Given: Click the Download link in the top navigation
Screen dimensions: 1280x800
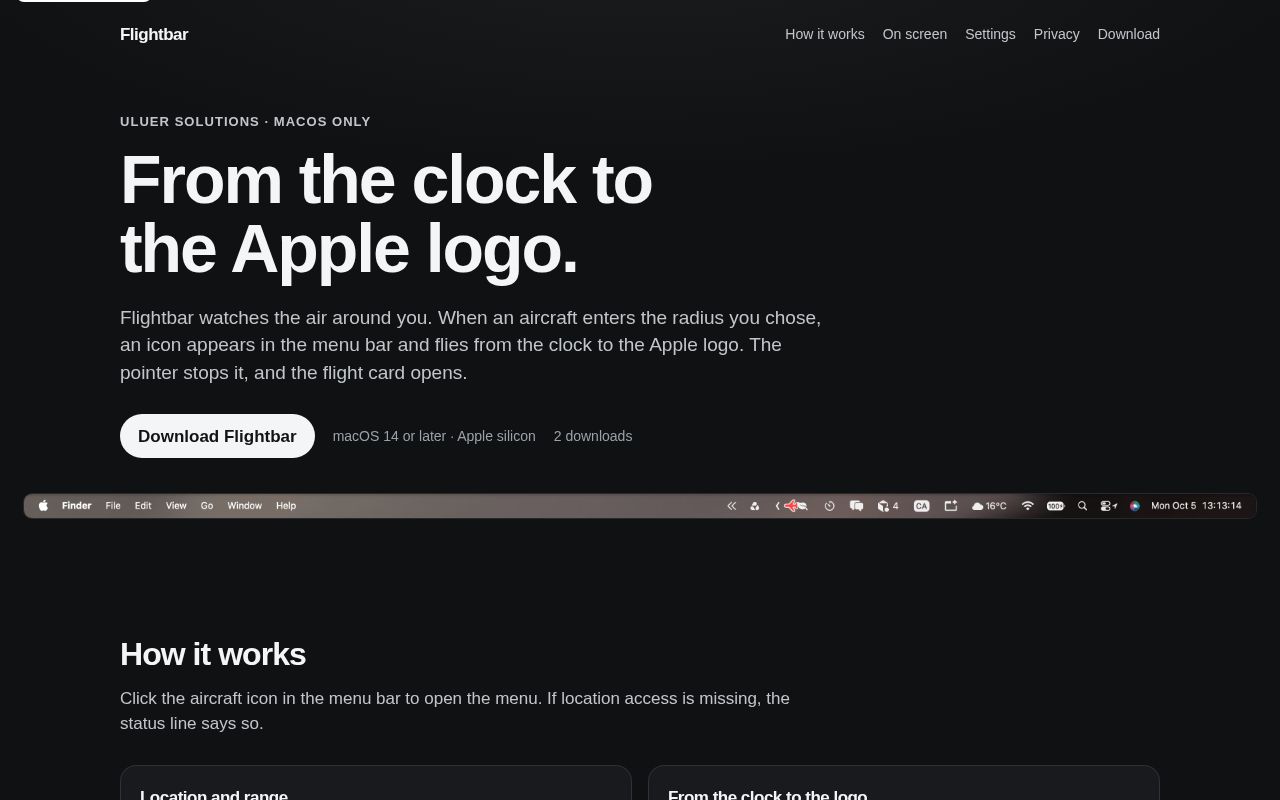Looking at the screenshot, I should 1129,34.
